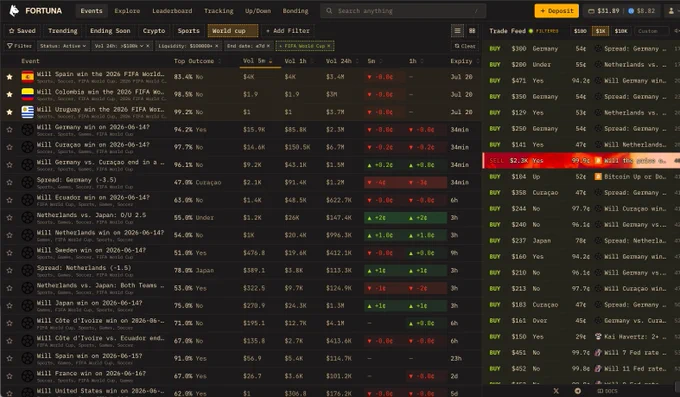Viewport: 680px width, 397px height.
Task: Star the Will Curaçao win on 2026-06-14 event
Action: [x=10, y=147]
